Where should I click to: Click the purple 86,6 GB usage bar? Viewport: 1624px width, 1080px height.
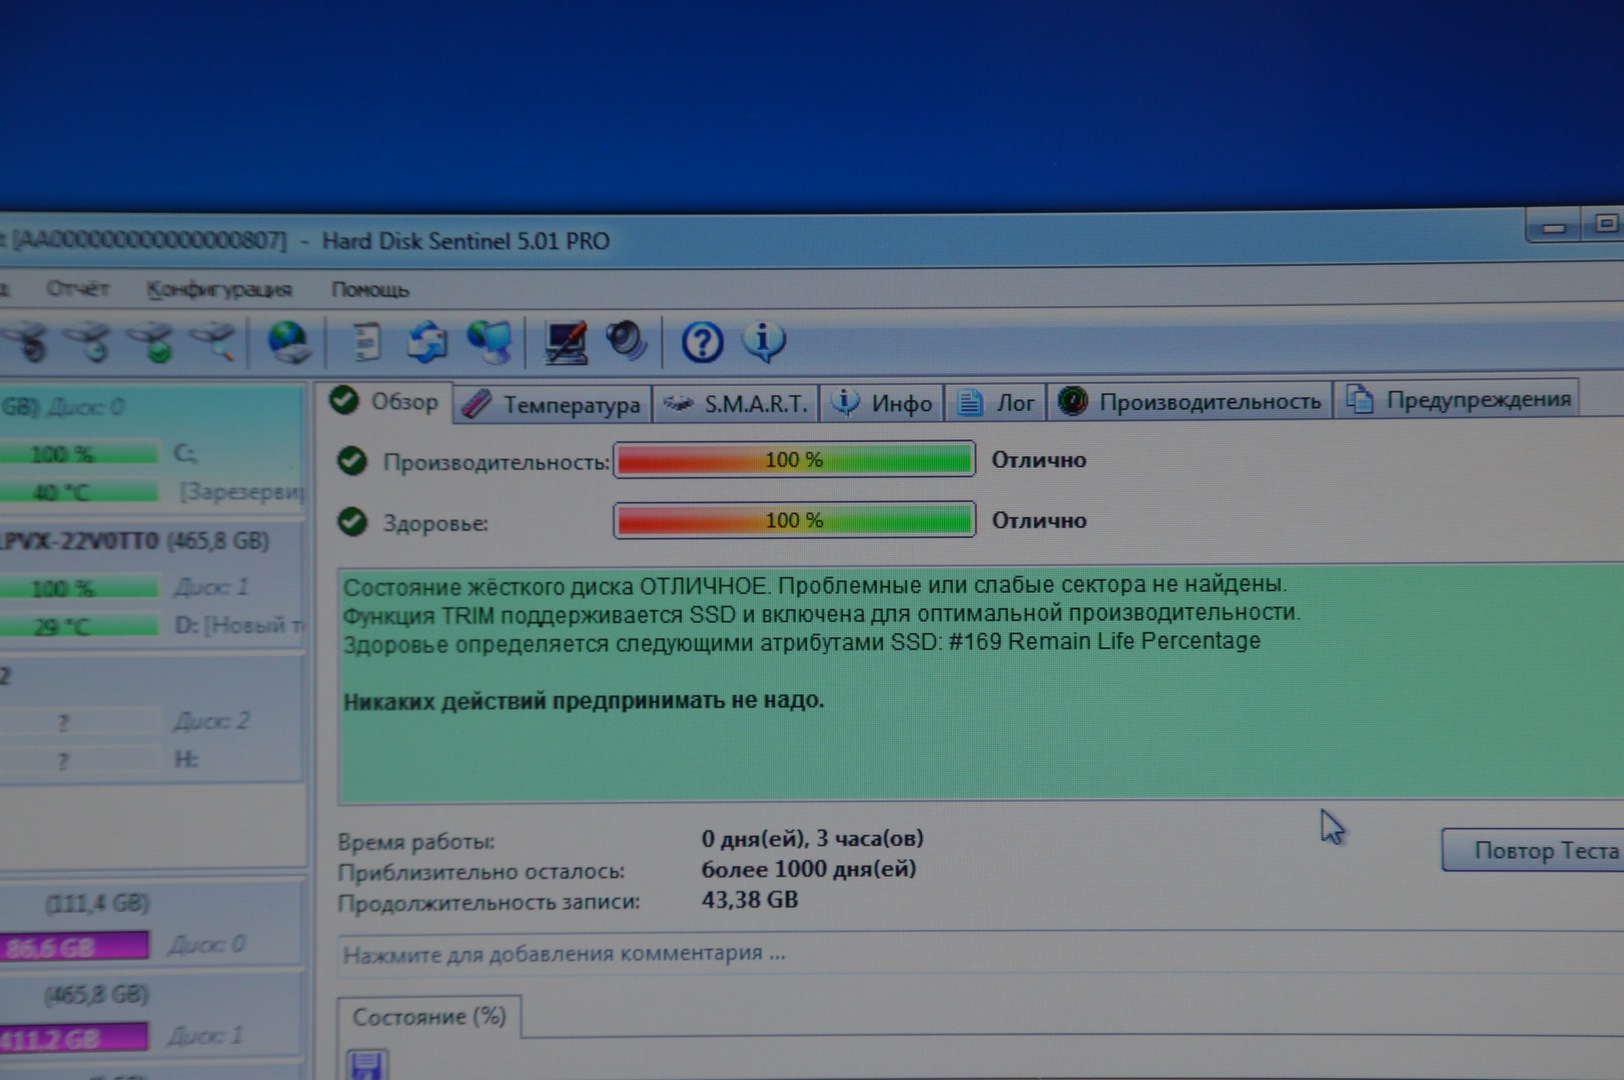(74, 946)
